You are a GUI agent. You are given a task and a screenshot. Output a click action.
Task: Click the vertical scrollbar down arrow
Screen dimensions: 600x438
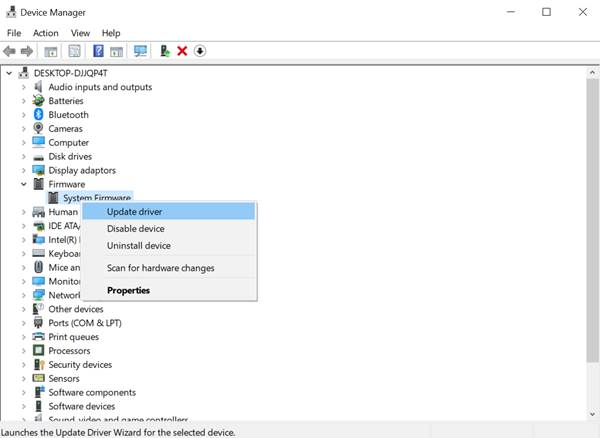[592, 416]
